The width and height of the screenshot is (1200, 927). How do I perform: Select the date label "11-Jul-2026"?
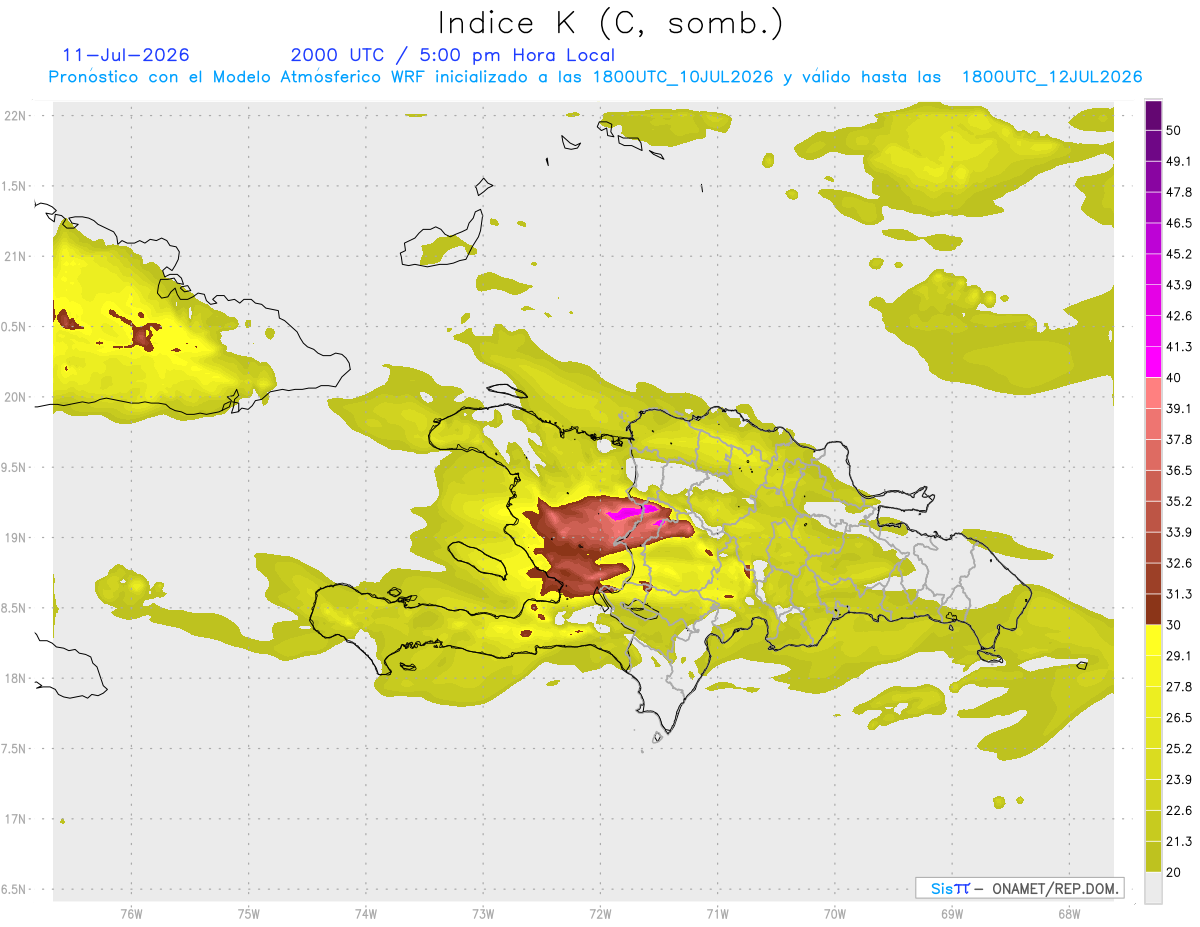coord(125,55)
